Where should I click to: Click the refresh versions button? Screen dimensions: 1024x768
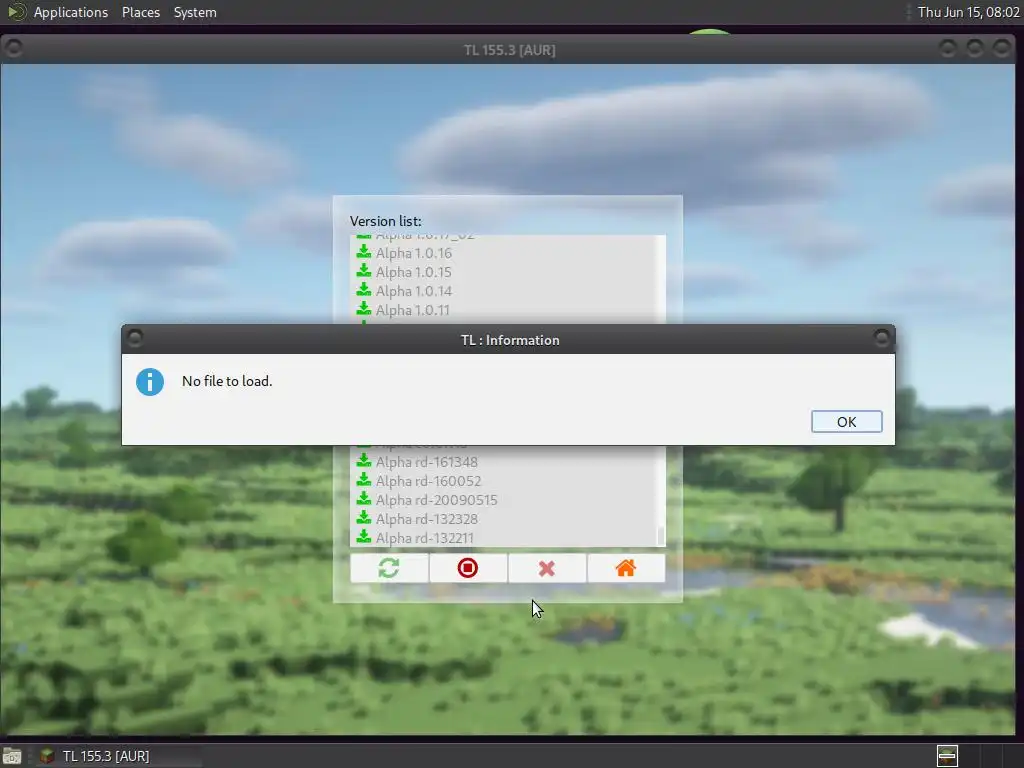tap(389, 568)
